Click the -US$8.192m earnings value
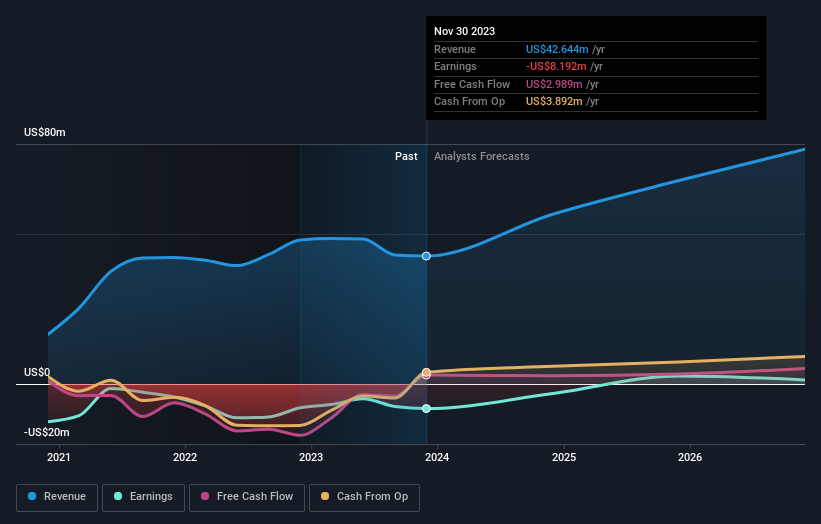This screenshot has height=524, width=821. pos(556,66)
